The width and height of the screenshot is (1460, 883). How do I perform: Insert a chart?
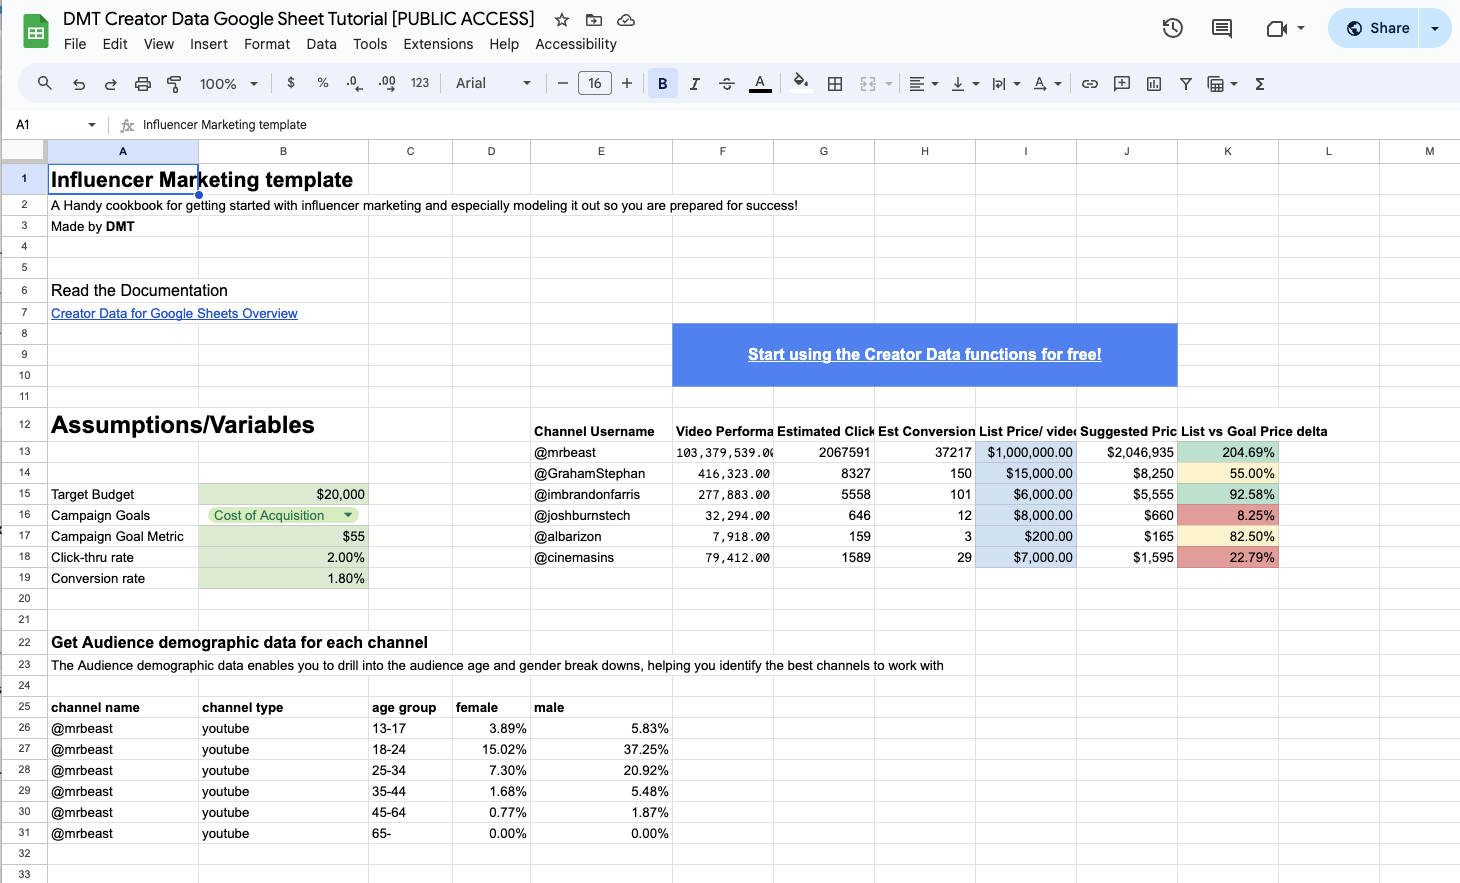click(1154, 84)
